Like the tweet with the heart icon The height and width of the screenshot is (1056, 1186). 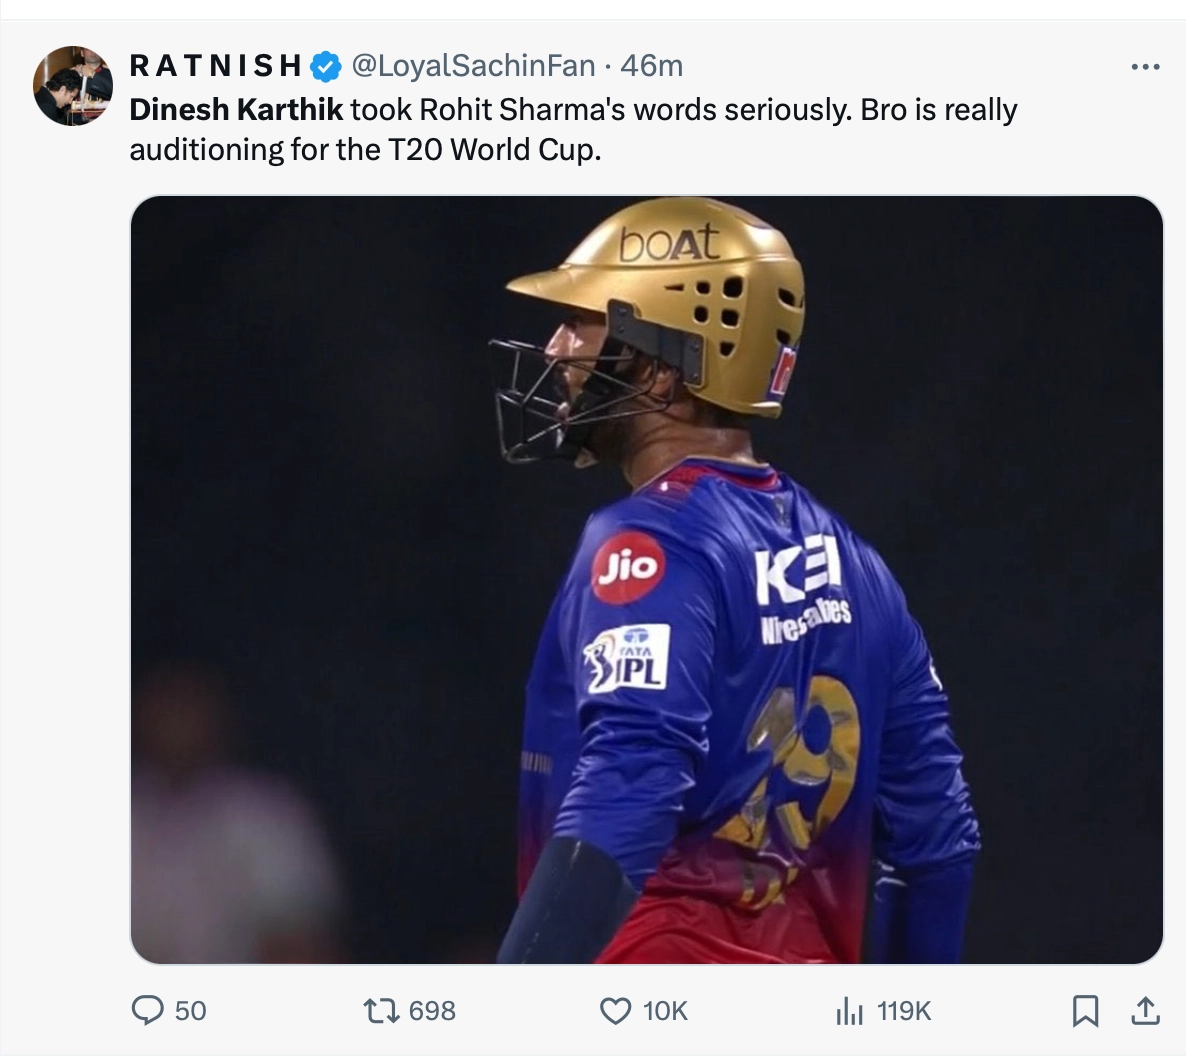(615, 1011)
